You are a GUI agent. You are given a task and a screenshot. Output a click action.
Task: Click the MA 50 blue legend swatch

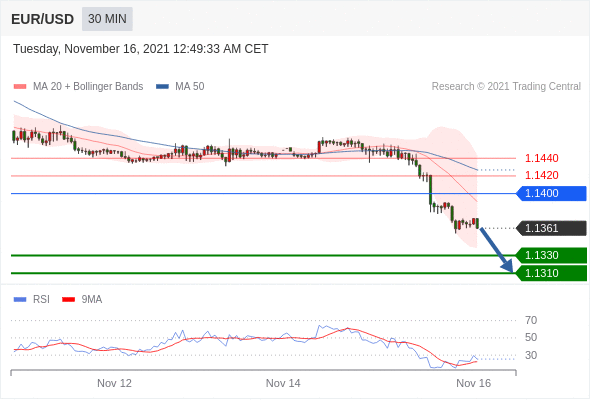pyautogui.click(x=162, y=87)
